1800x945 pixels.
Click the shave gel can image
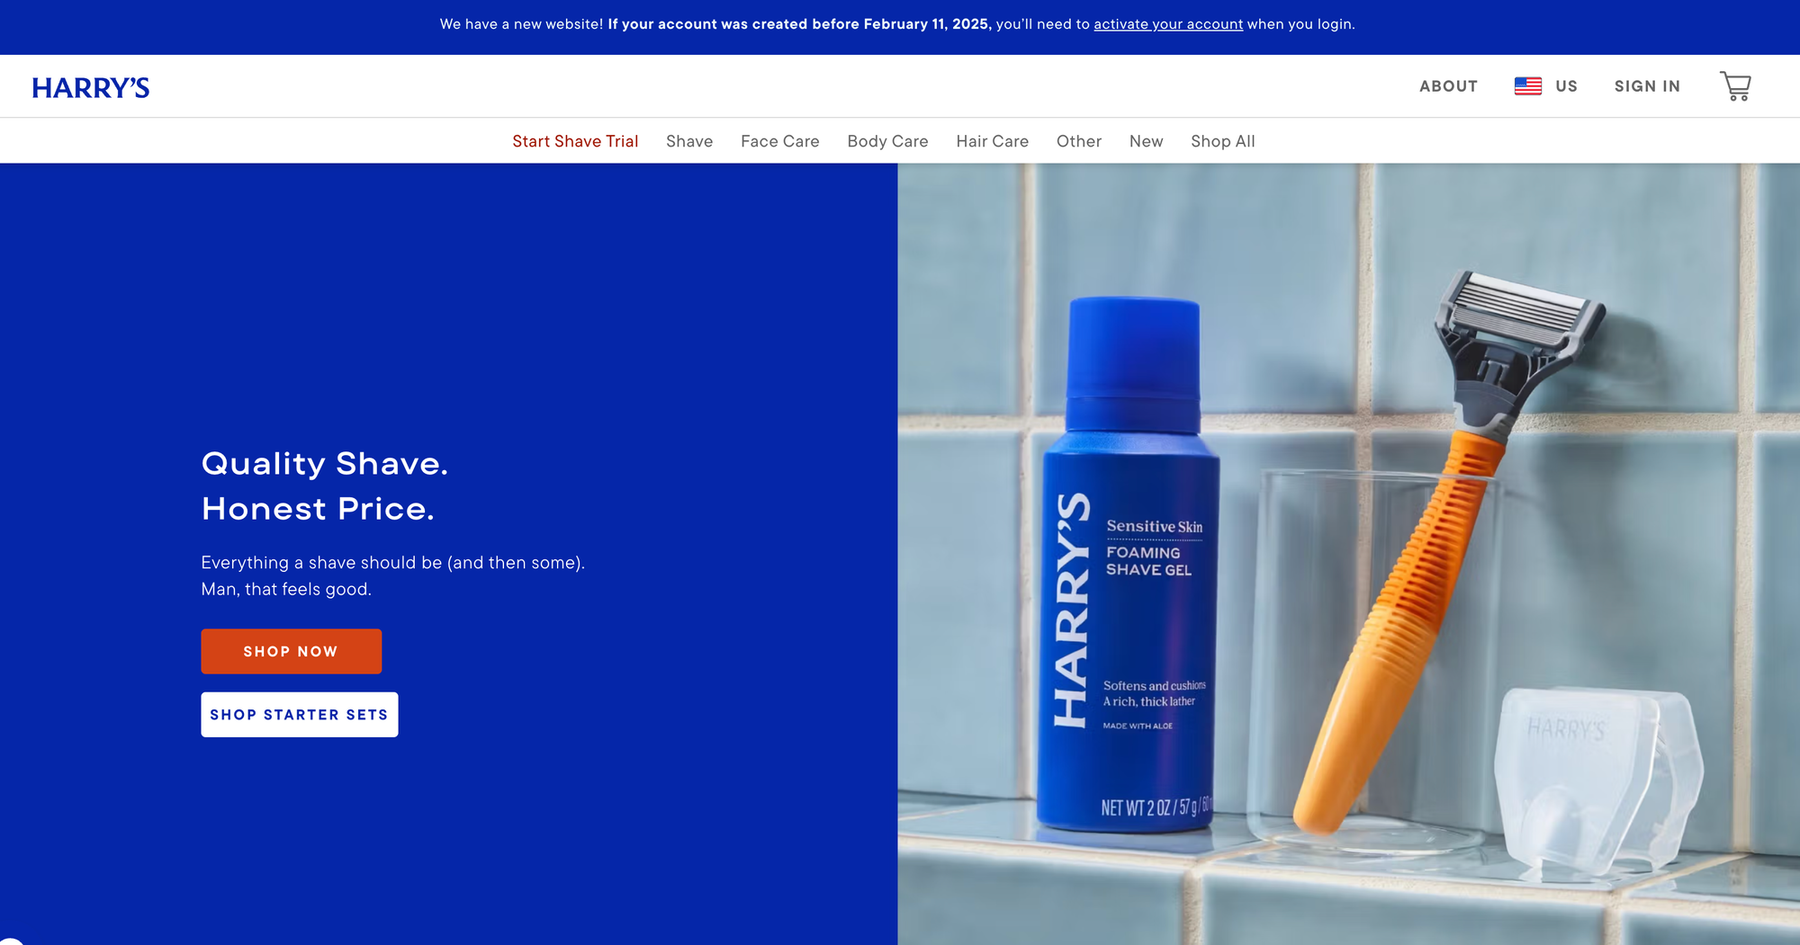[x=1128, y=565]
